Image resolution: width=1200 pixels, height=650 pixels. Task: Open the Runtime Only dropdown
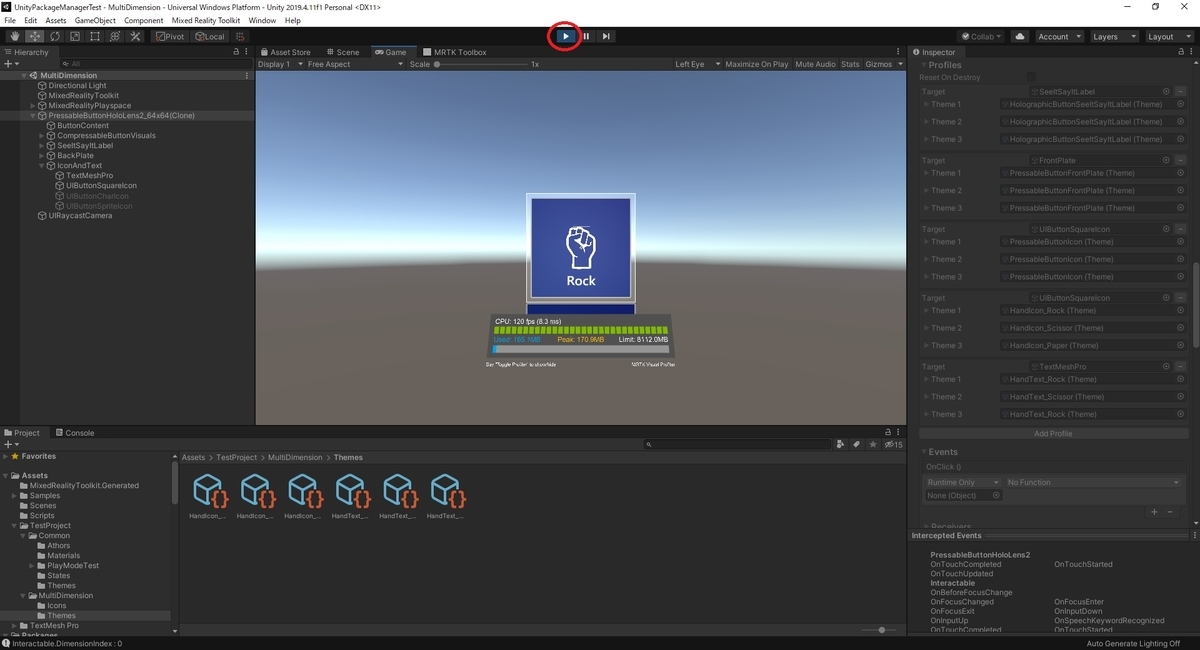click(963, 482)
